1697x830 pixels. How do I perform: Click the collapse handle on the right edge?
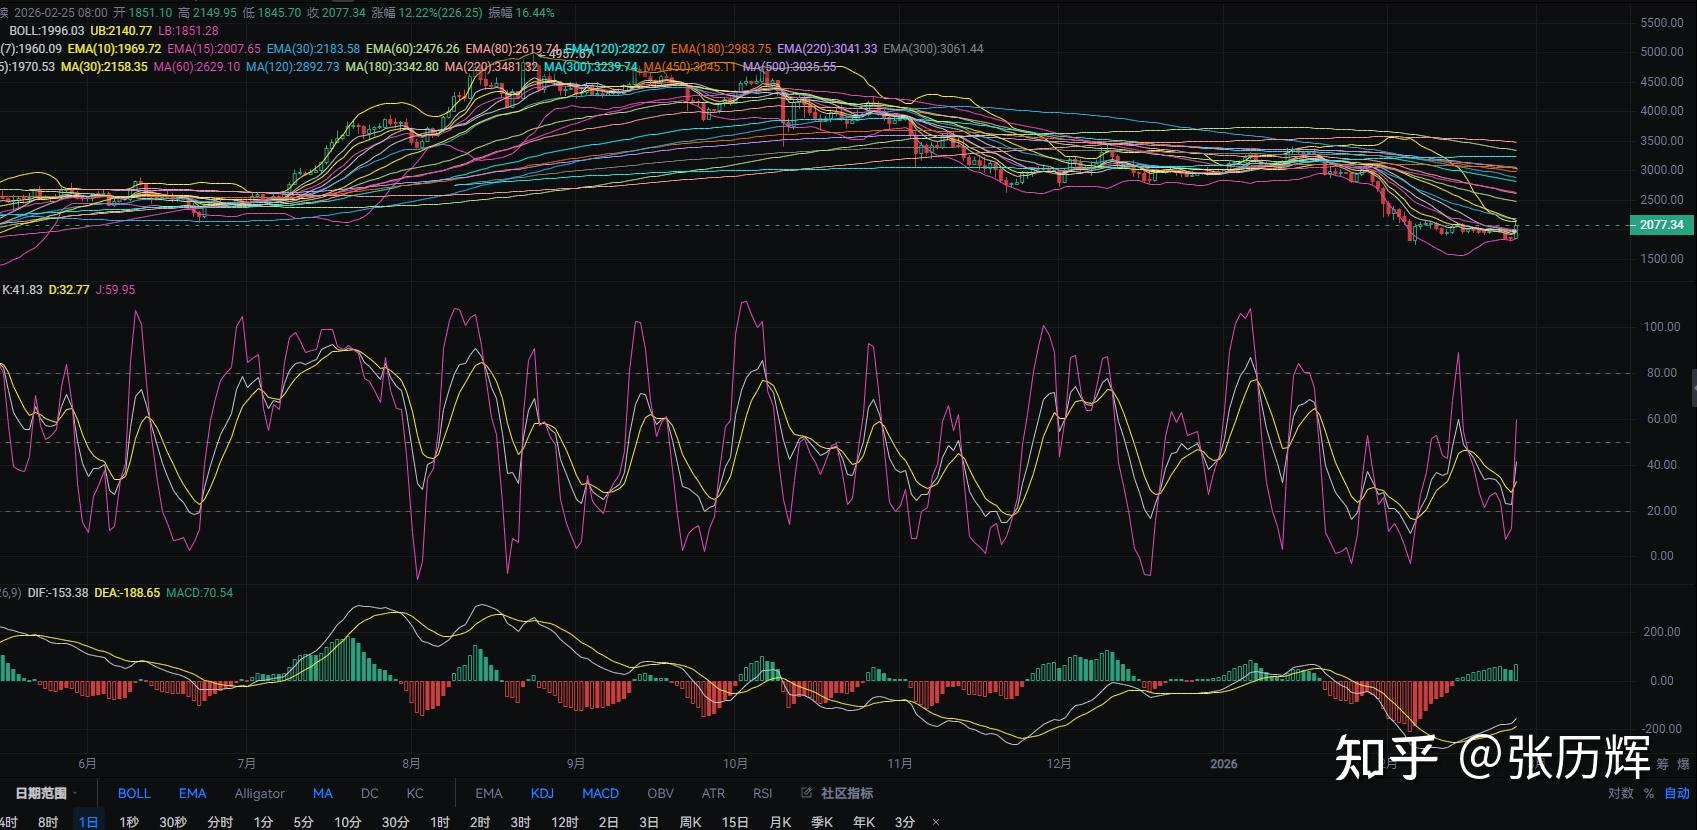1693,386
